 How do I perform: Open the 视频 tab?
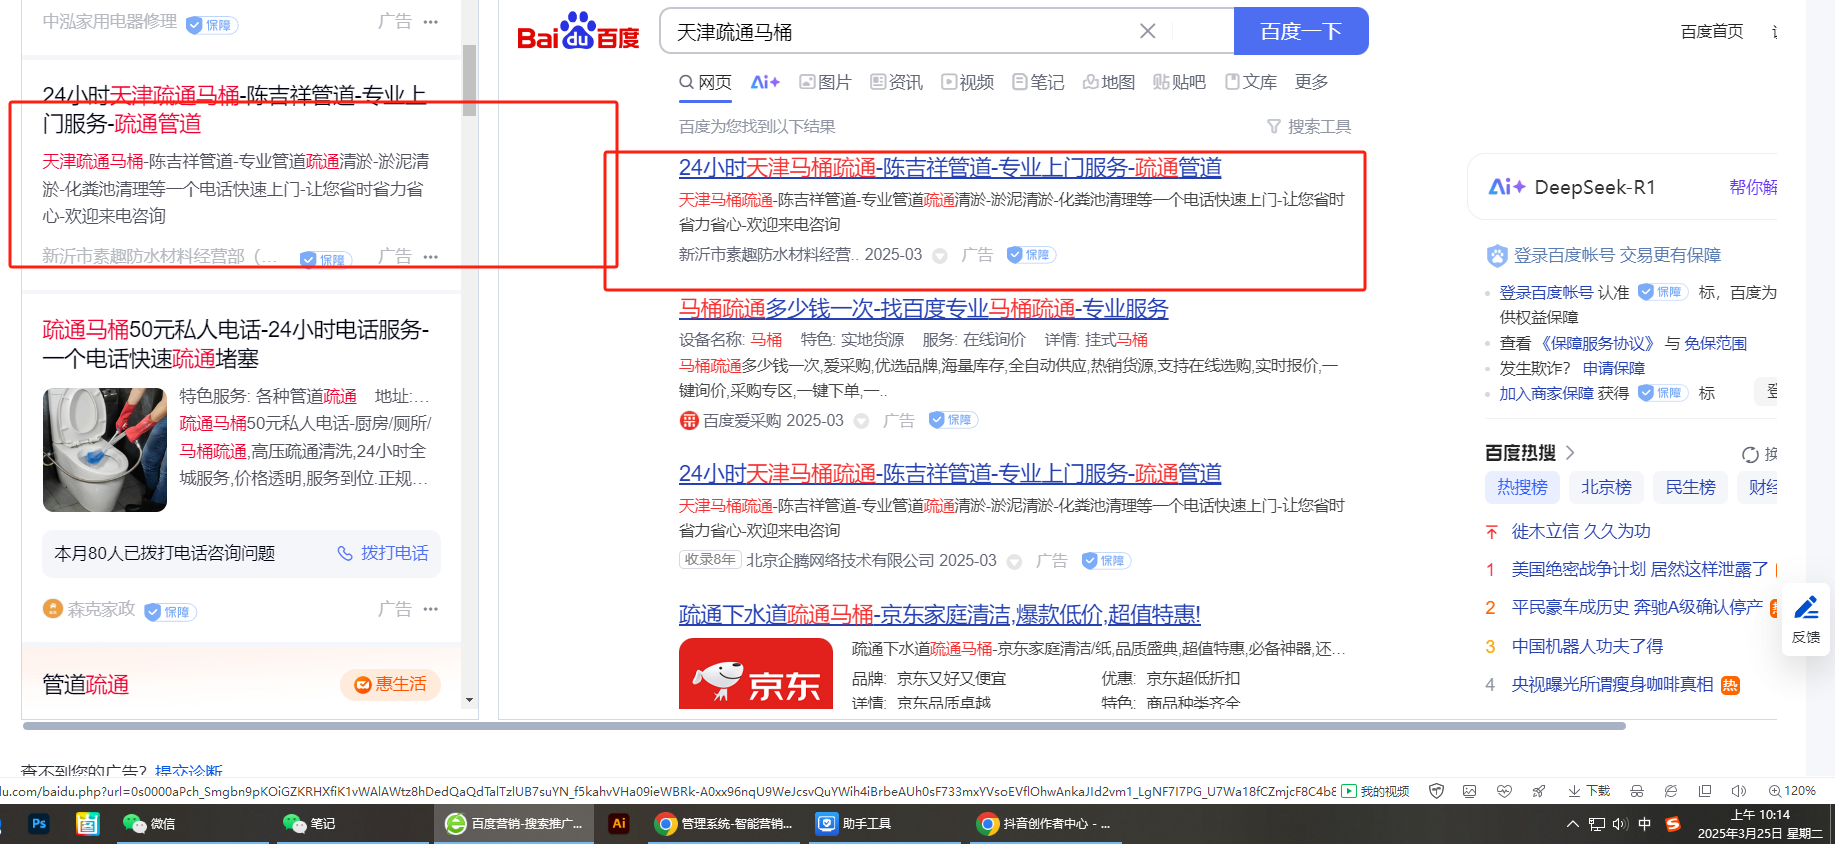click(x=968, y=82)
